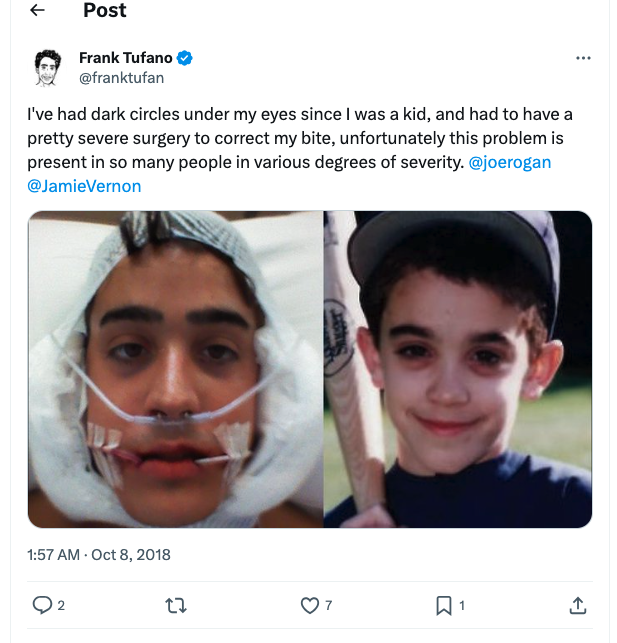Open the @JamieVernon mention link
Image resolution: width=617 pixels, height=643 pixels.
[84, 186]
